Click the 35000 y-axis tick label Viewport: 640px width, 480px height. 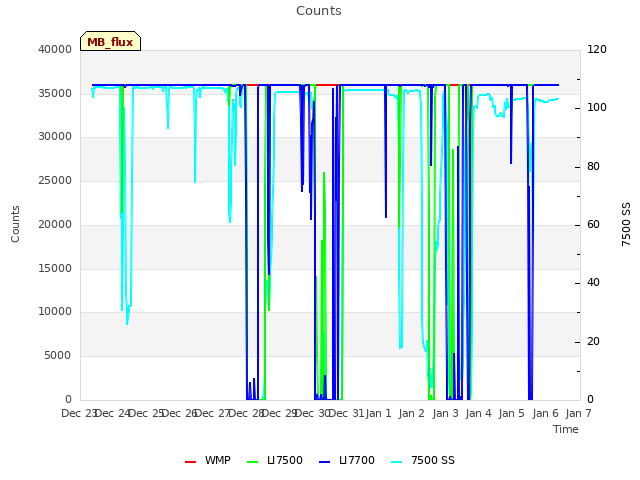55,93
